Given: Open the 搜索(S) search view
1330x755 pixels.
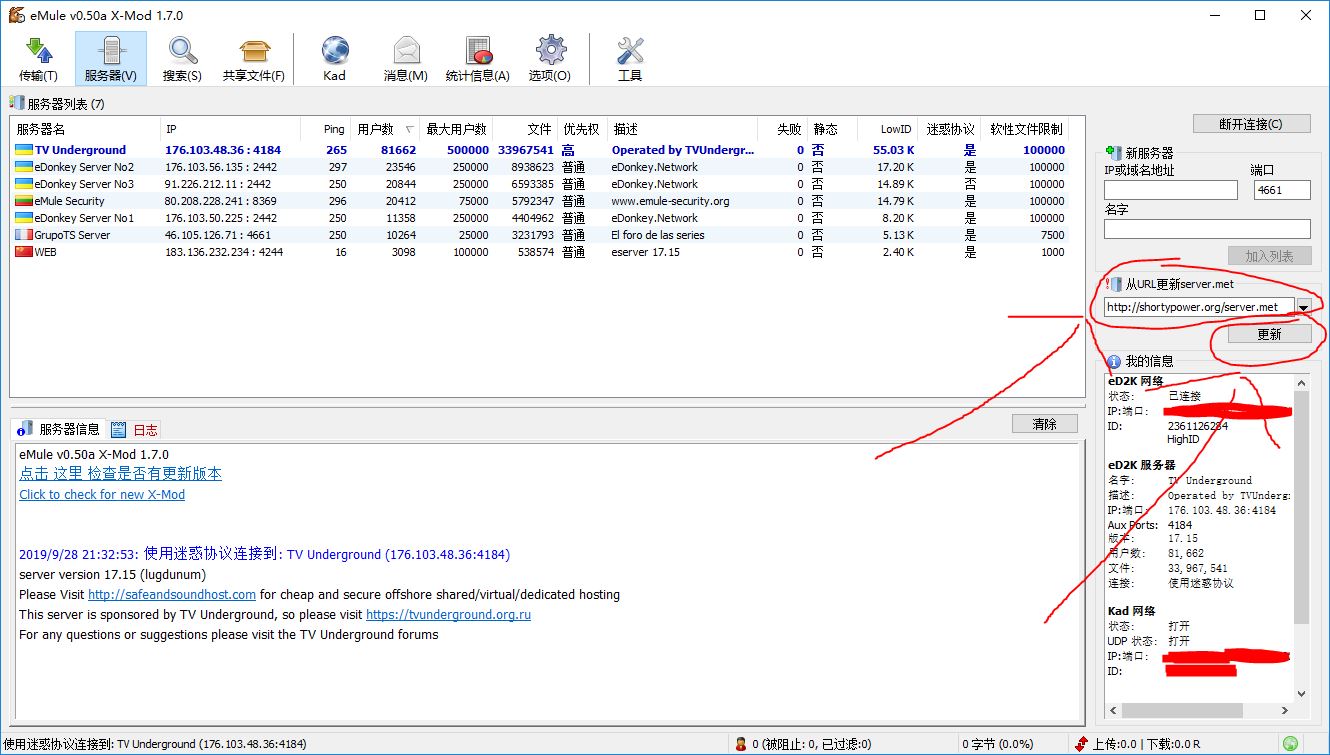Looking at the screenshot, I should click(x=182, y=58).
